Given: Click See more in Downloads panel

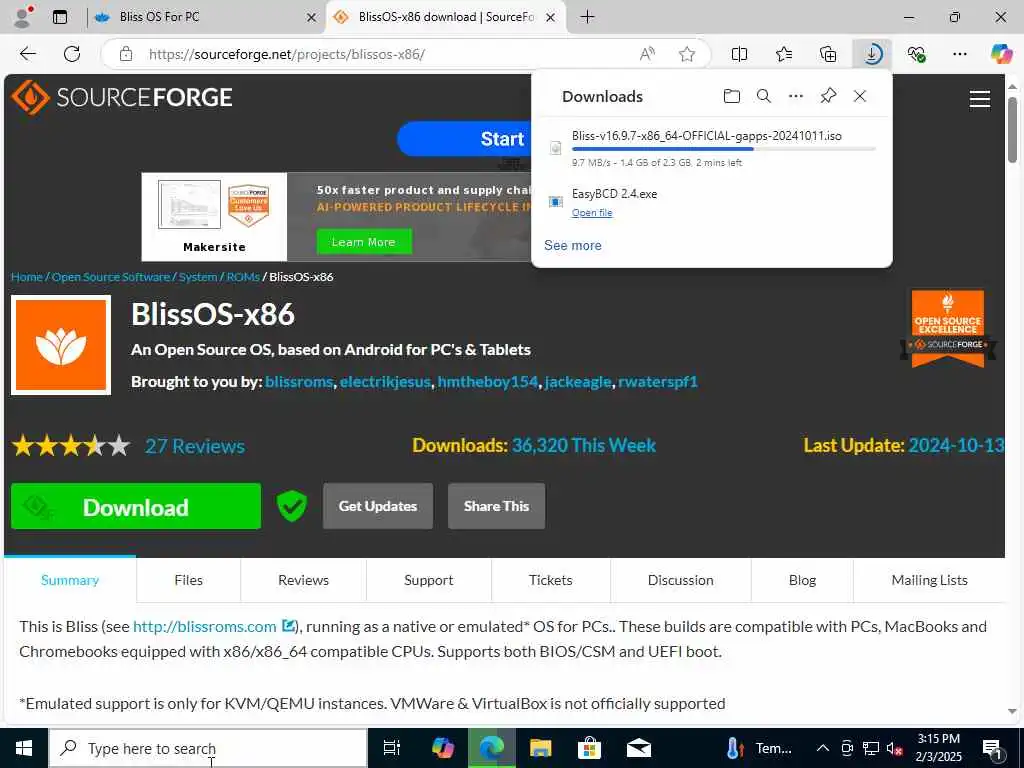Looking at the screenshot, I should click(x=573, y=246).
